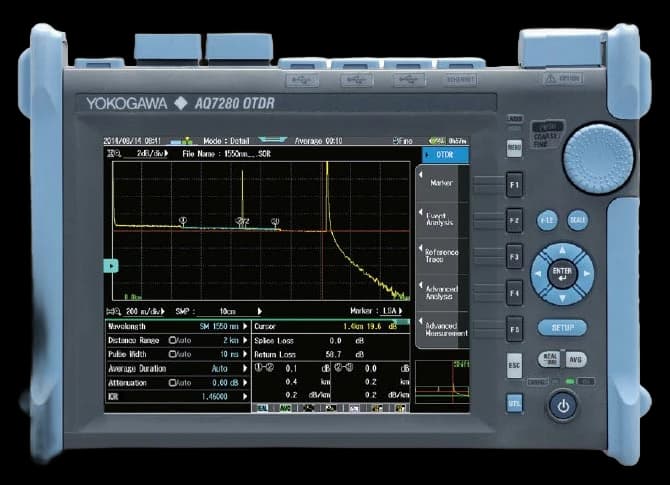Open the Event Analysis soft menu

440,219
